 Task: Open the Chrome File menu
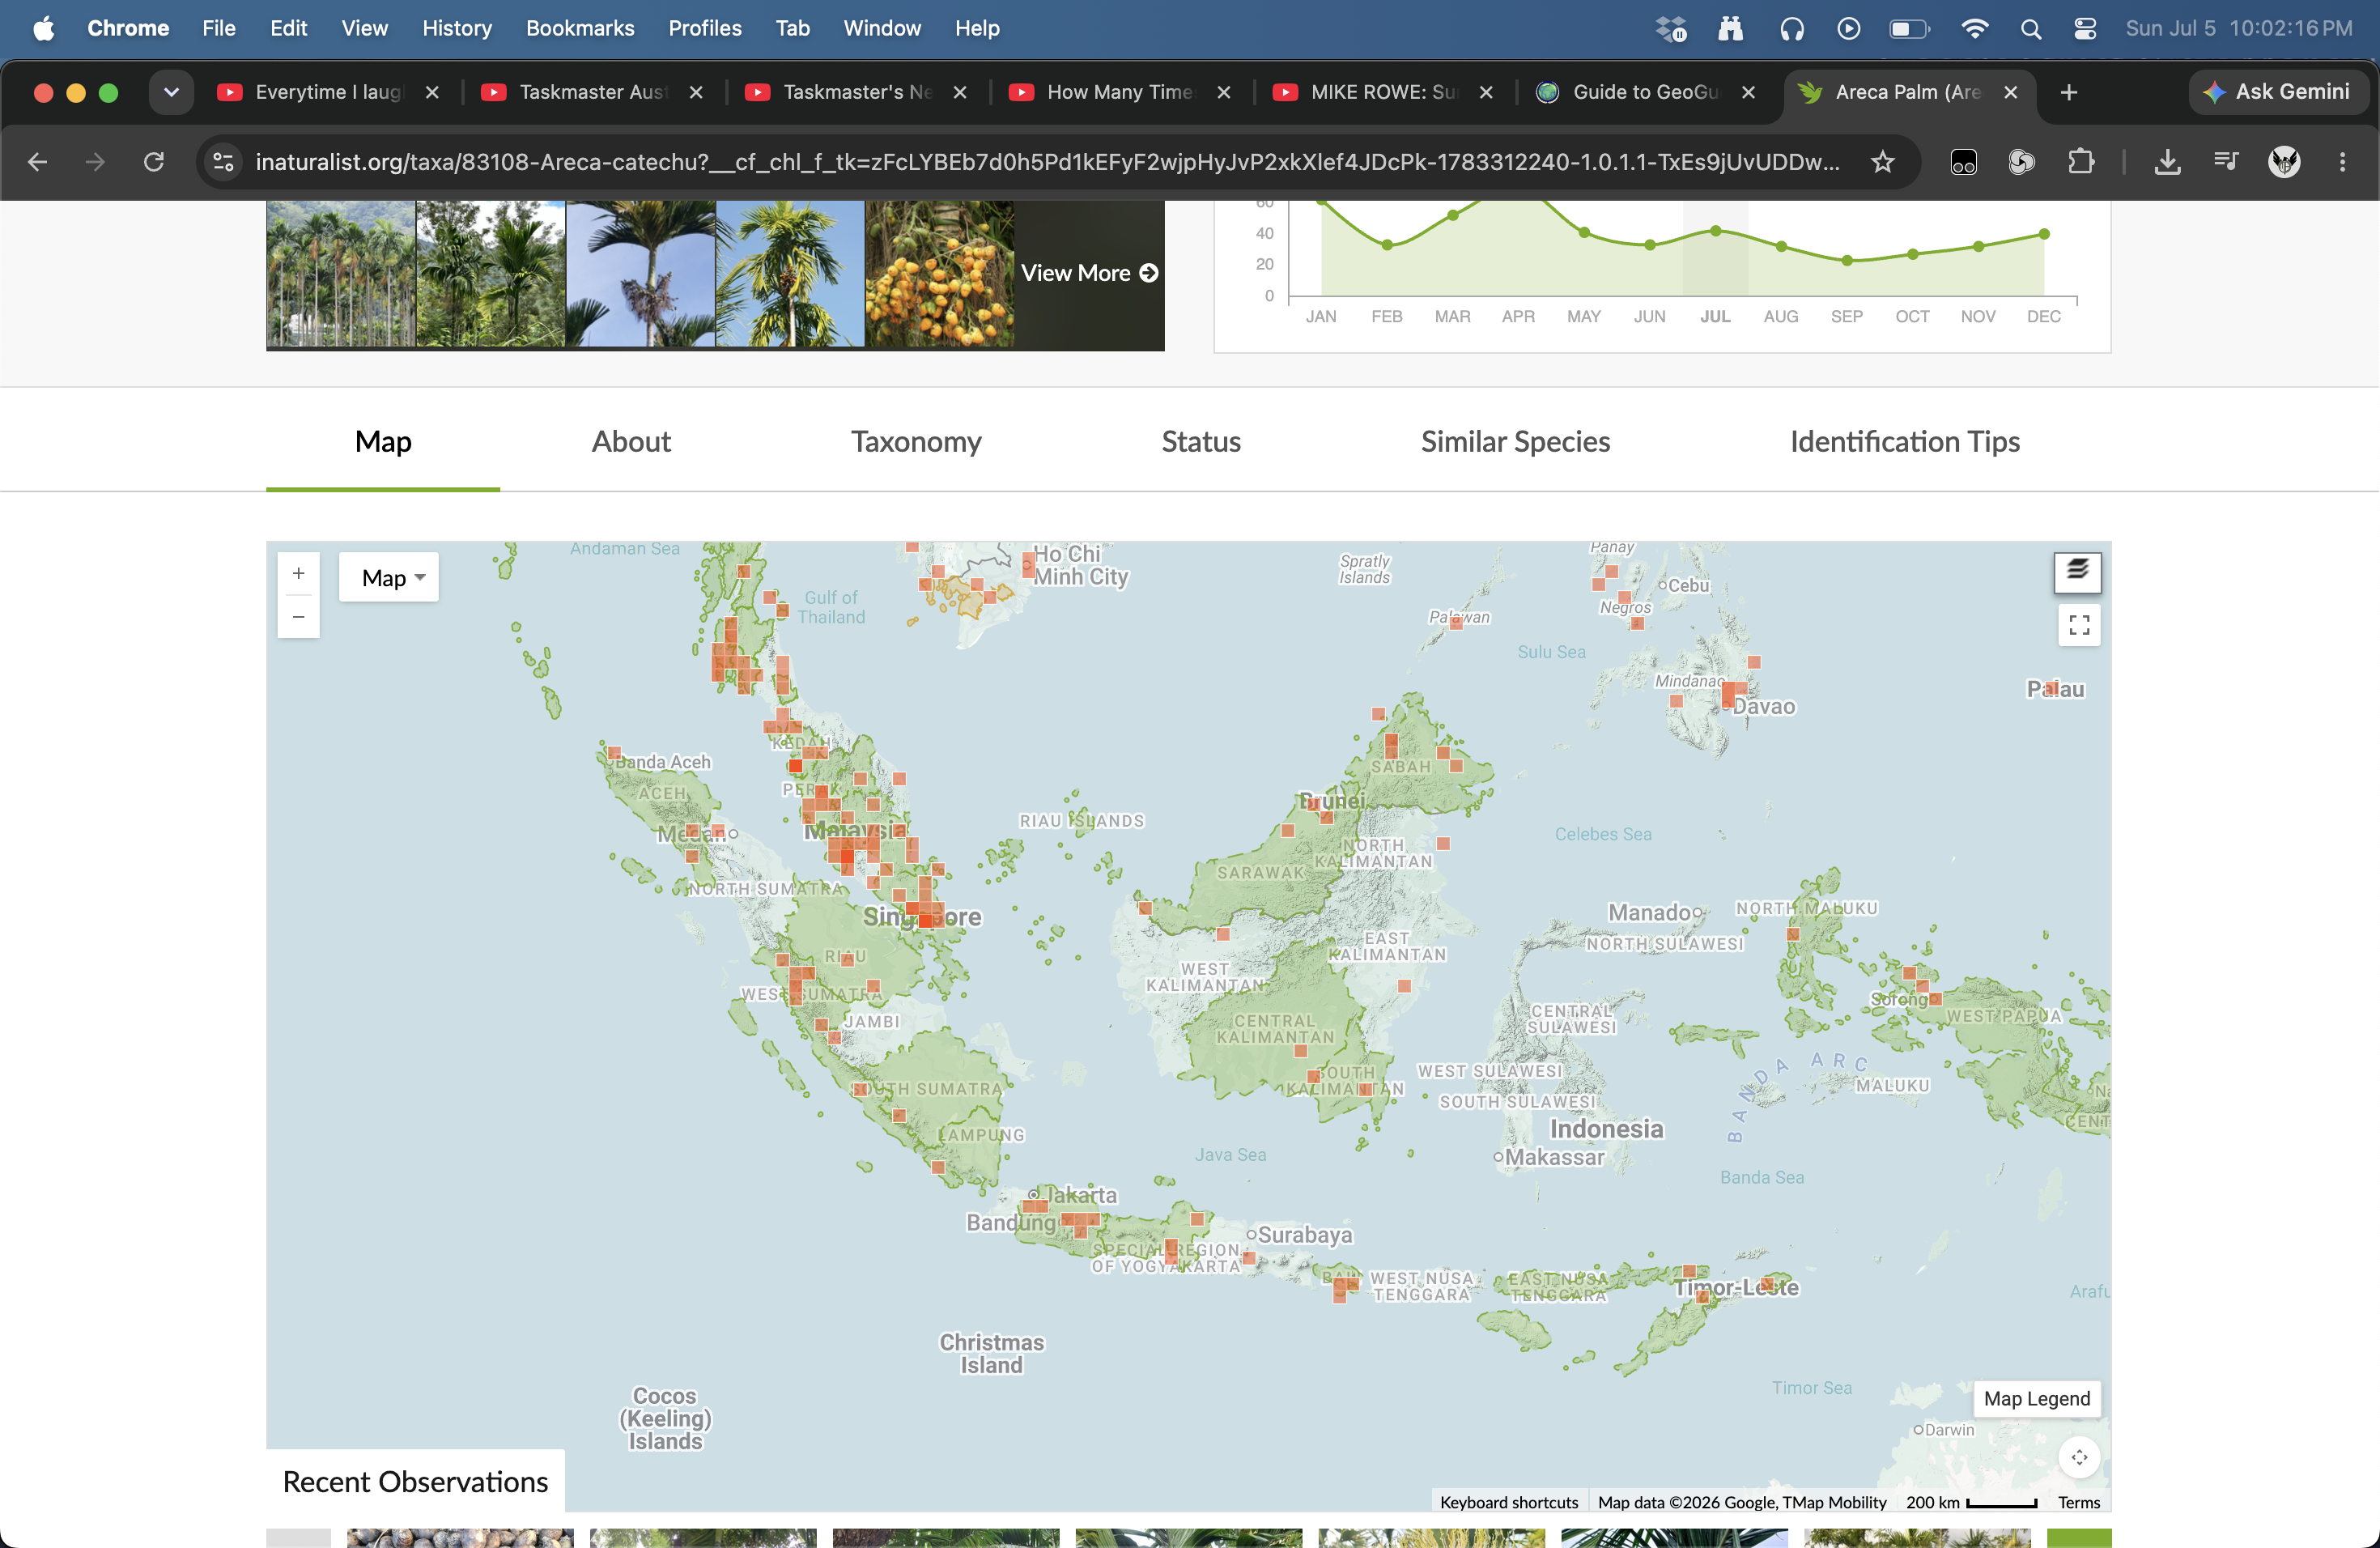pyautogui.click(x=218, y=28)
